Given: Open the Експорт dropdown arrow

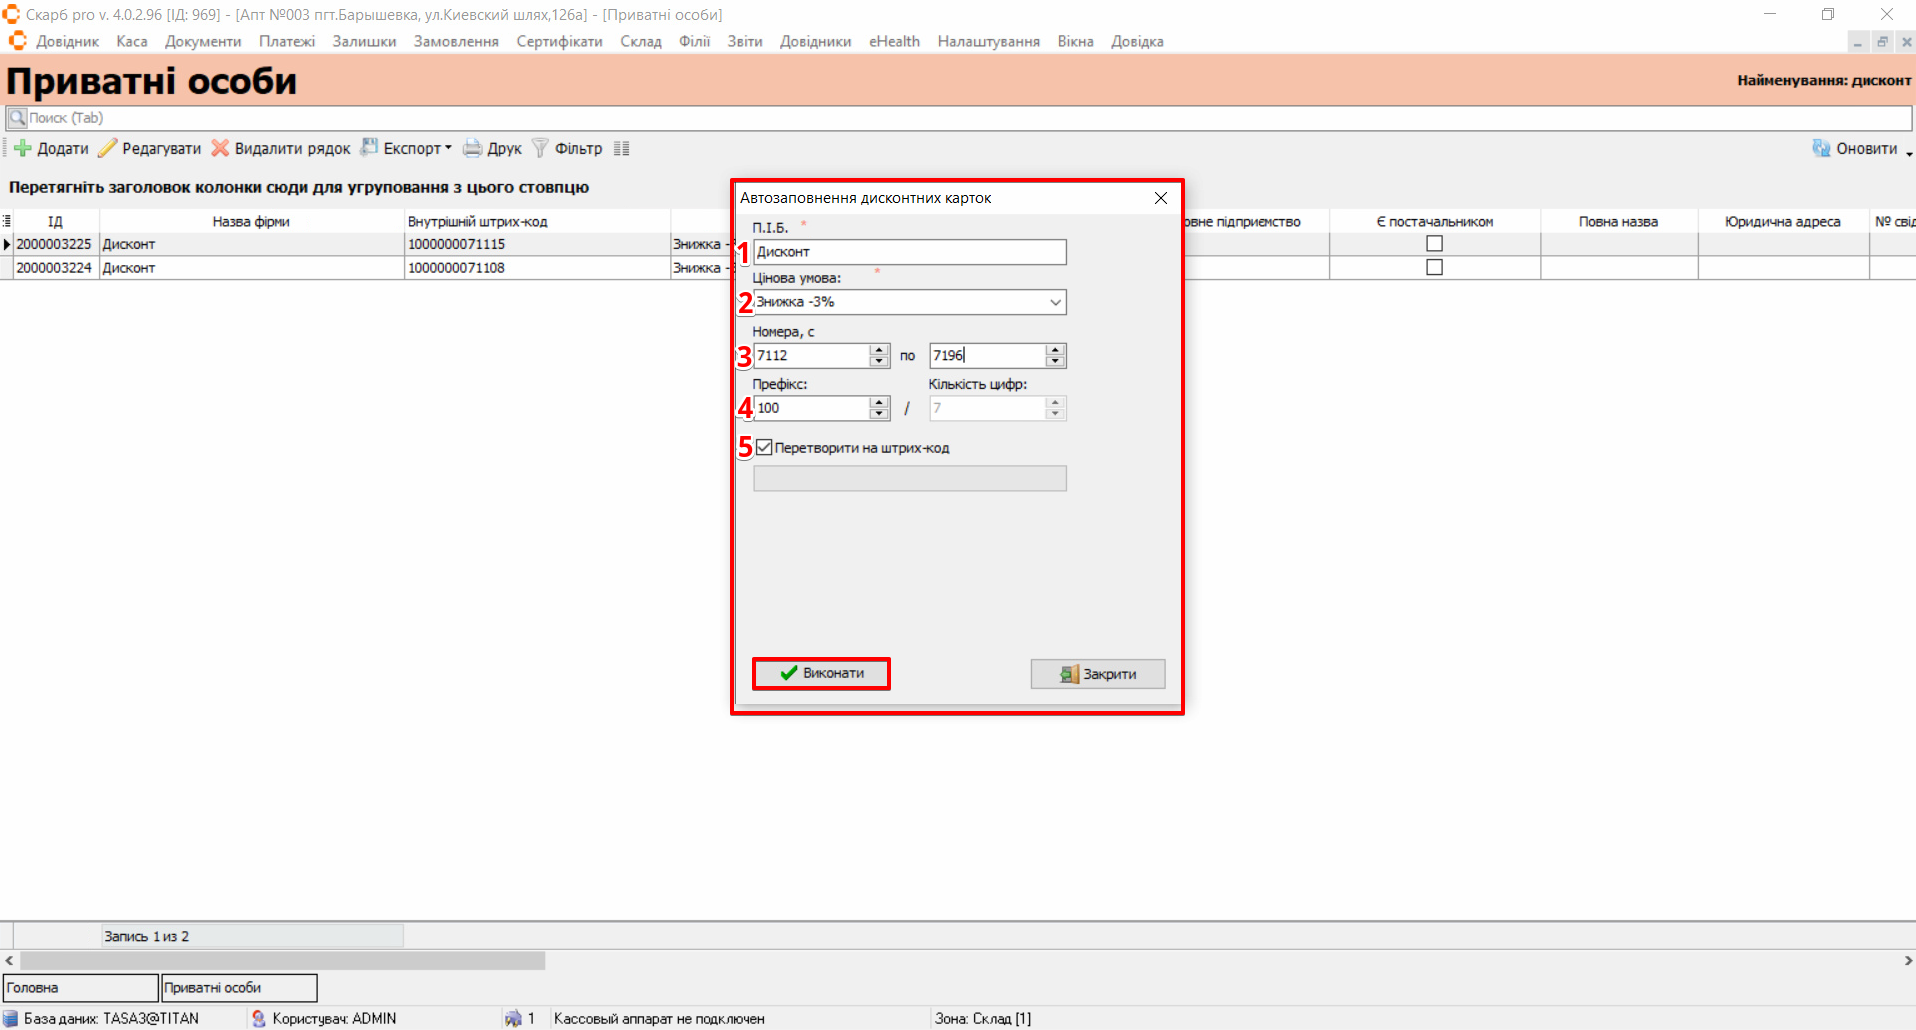Looking at the screenshot, I should 448,149.
